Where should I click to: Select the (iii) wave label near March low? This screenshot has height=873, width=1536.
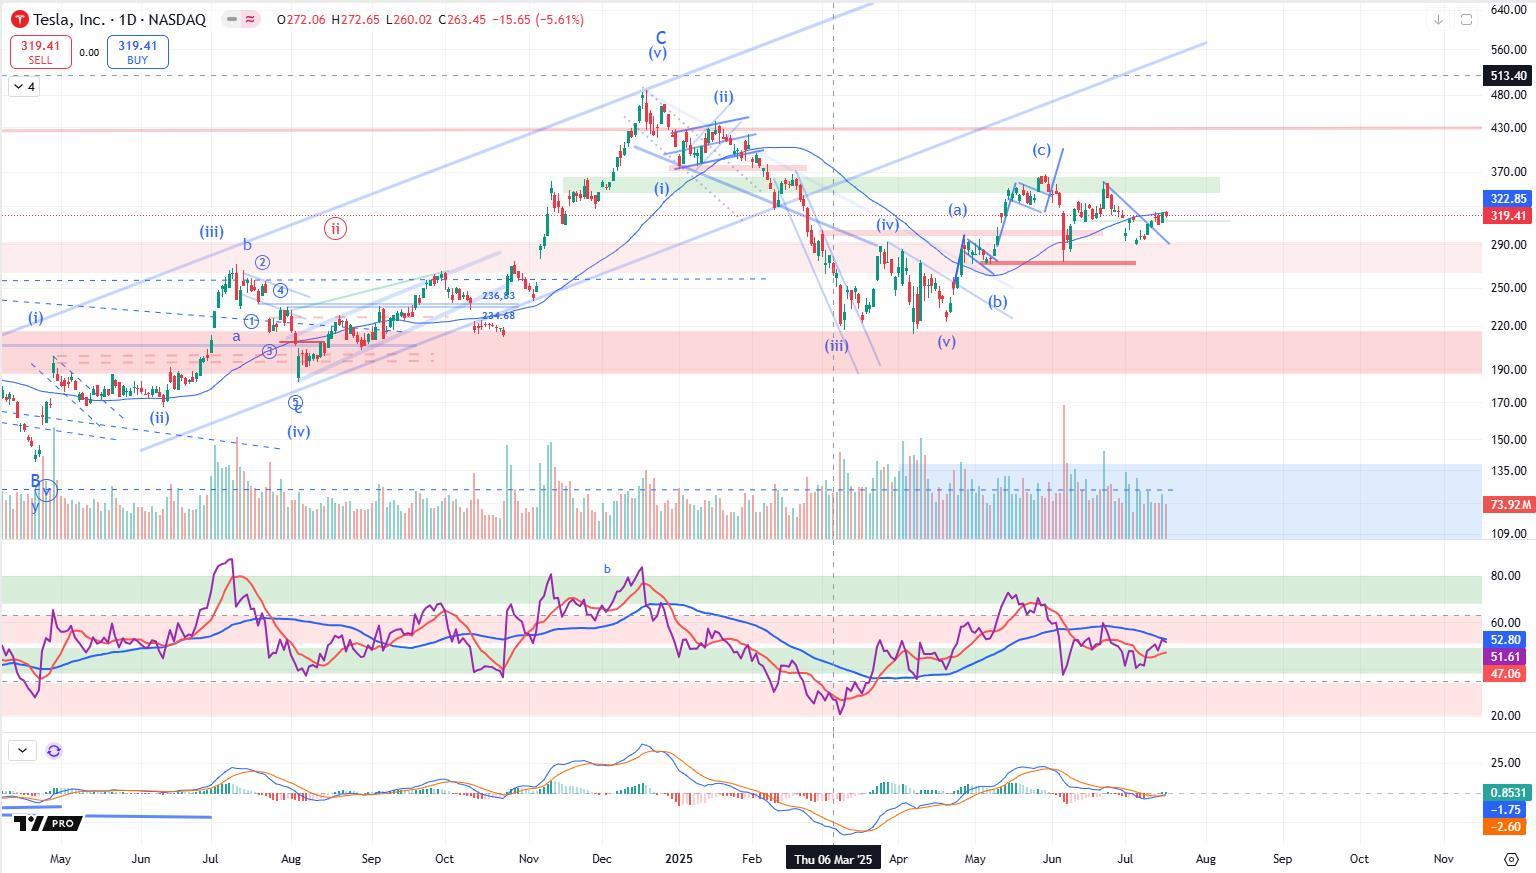pyautogui.click(x=837, y=346)
